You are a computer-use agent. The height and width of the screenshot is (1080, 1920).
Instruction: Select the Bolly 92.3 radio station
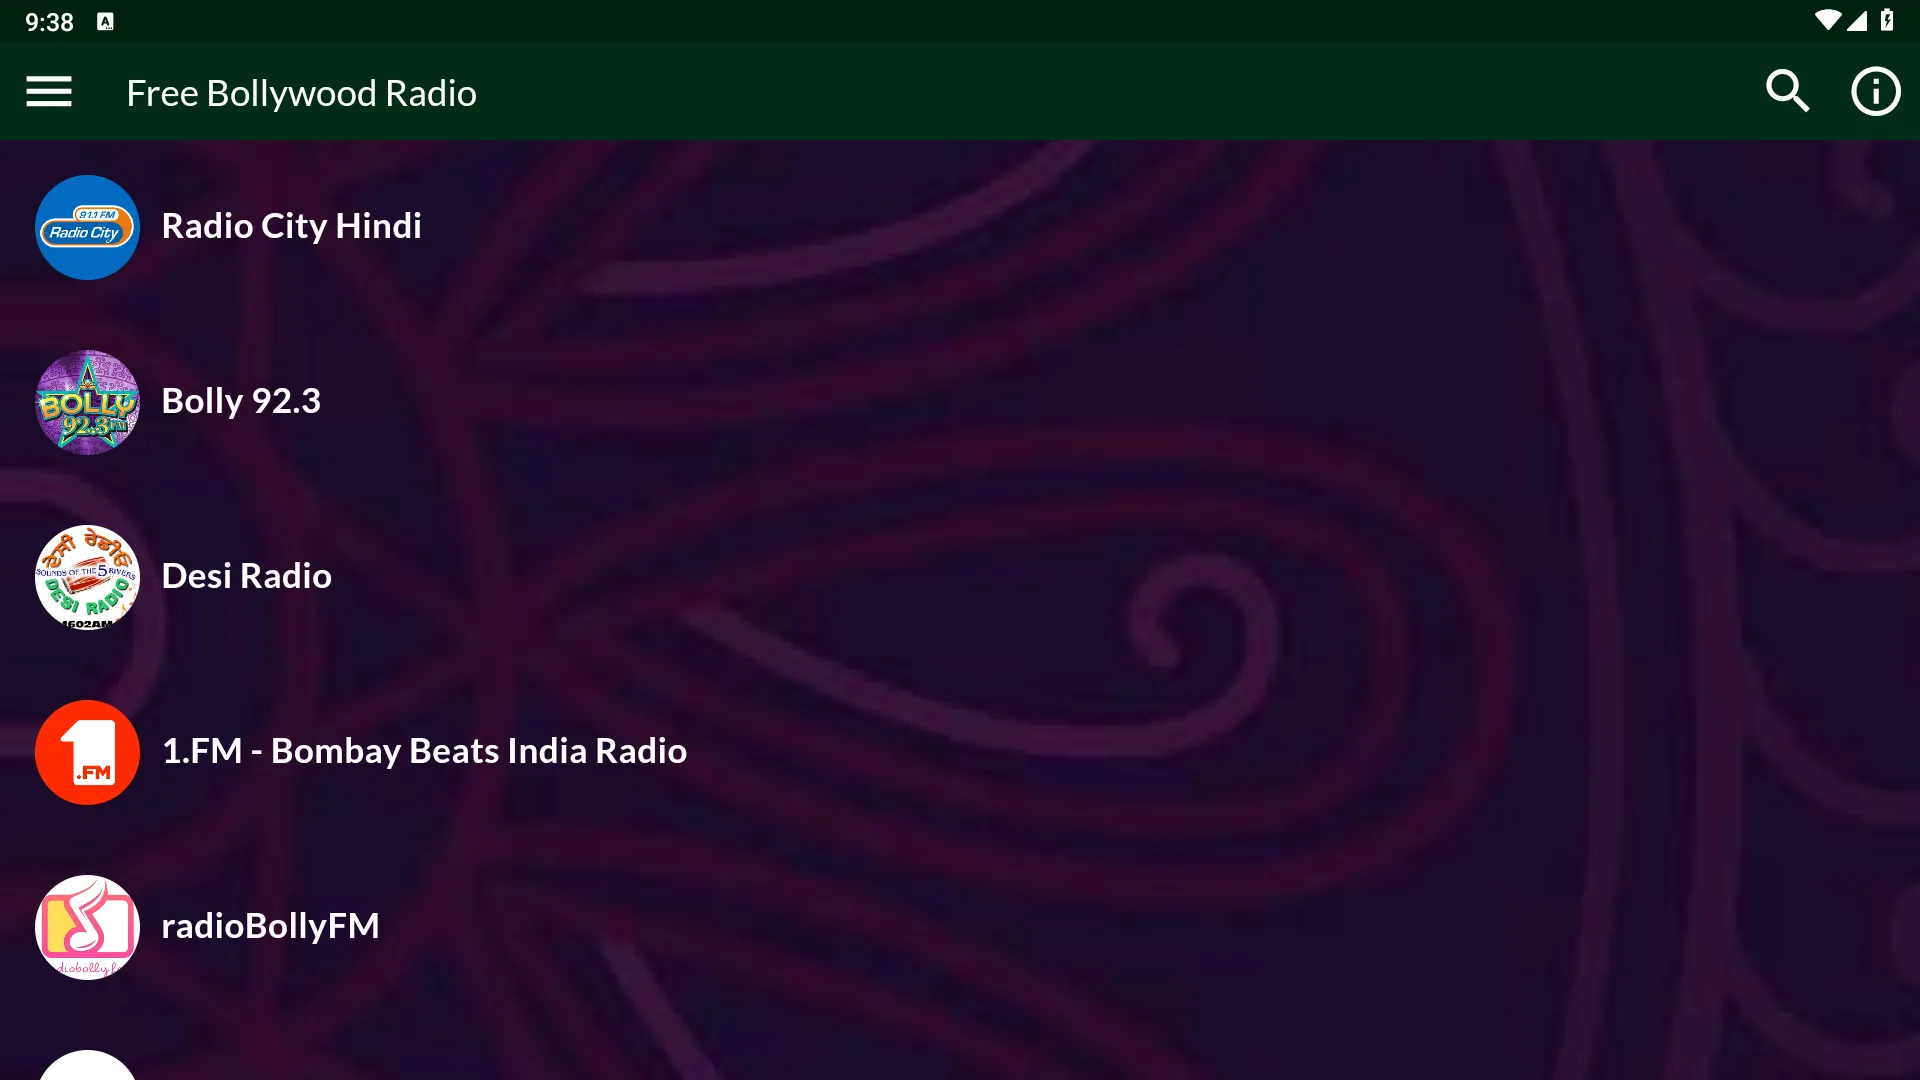(x=240, y=400)
